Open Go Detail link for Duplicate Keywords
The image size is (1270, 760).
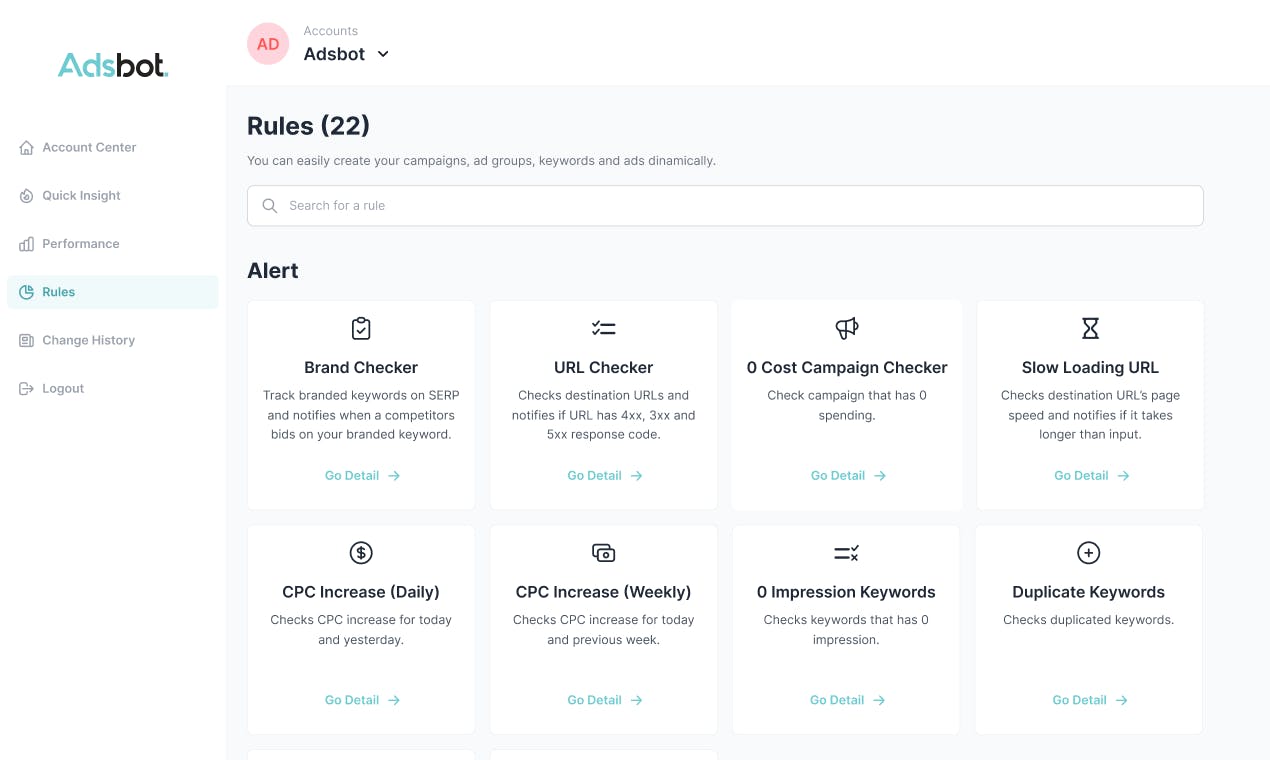pyautogui.click(x=1090, y=700)
